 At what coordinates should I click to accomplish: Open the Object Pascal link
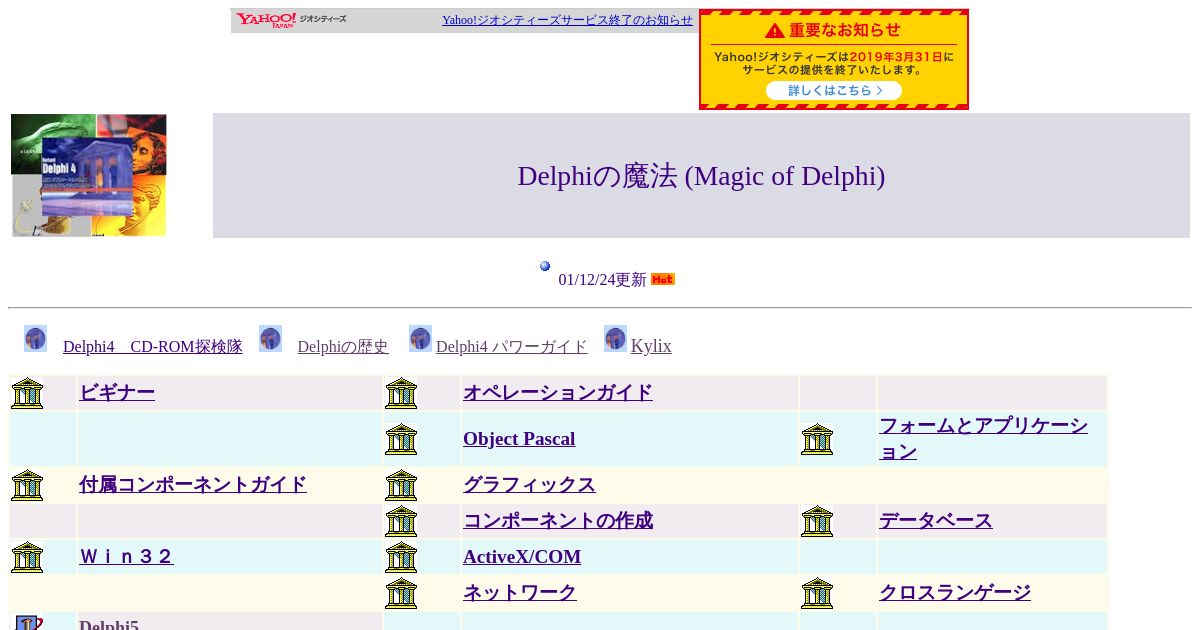519,439
